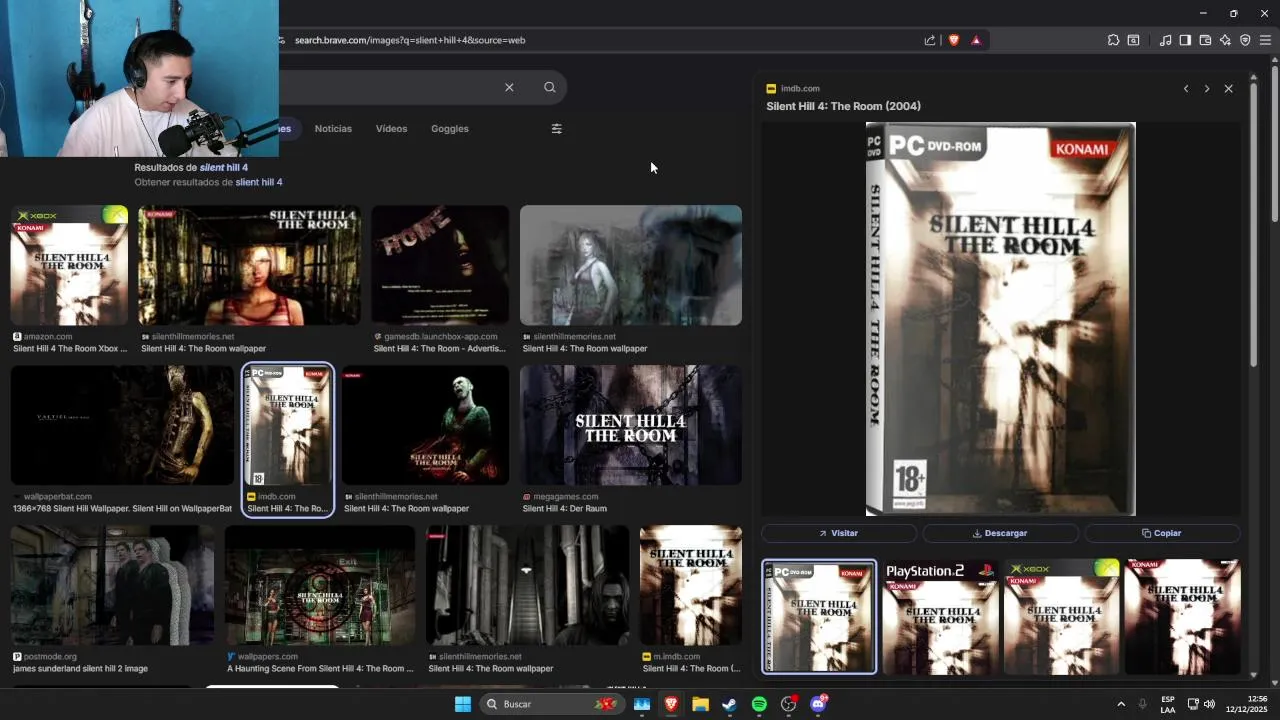Open the imdb.com source link in preview
This screenshot has height=720, width=1280.
click(800, 89)
